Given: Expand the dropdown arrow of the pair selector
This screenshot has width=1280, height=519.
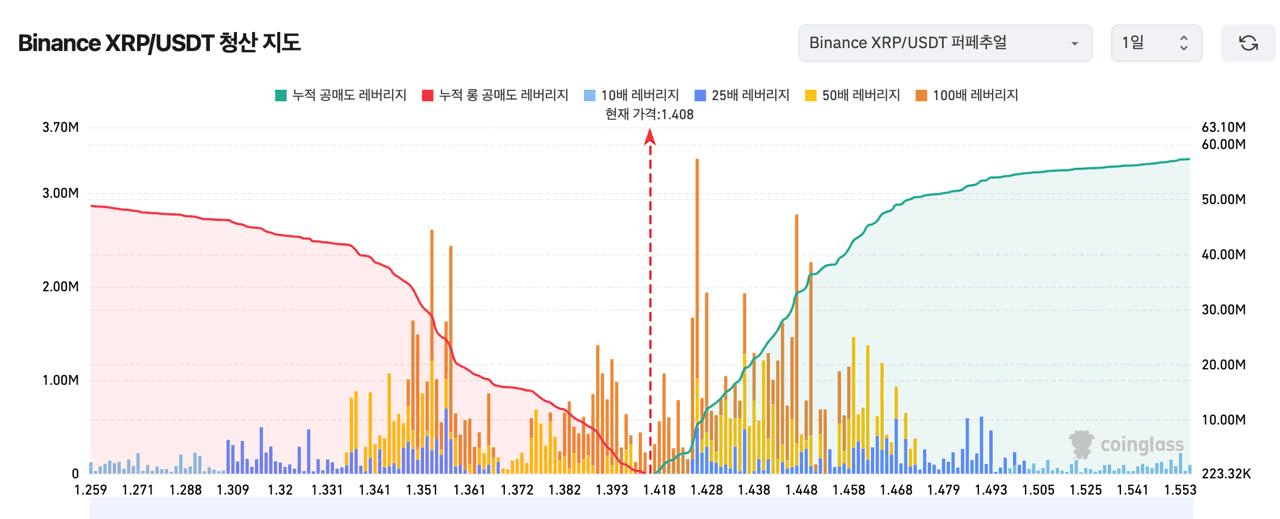Looking at the screenshot, I should click(1075, 44).
